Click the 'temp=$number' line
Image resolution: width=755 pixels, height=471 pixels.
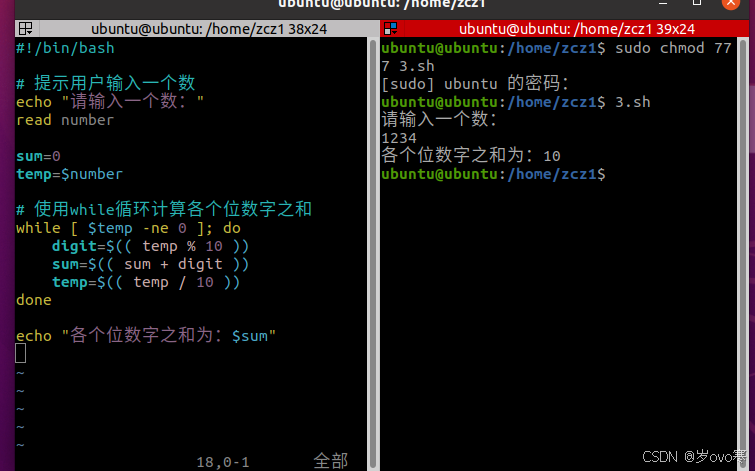69,174
